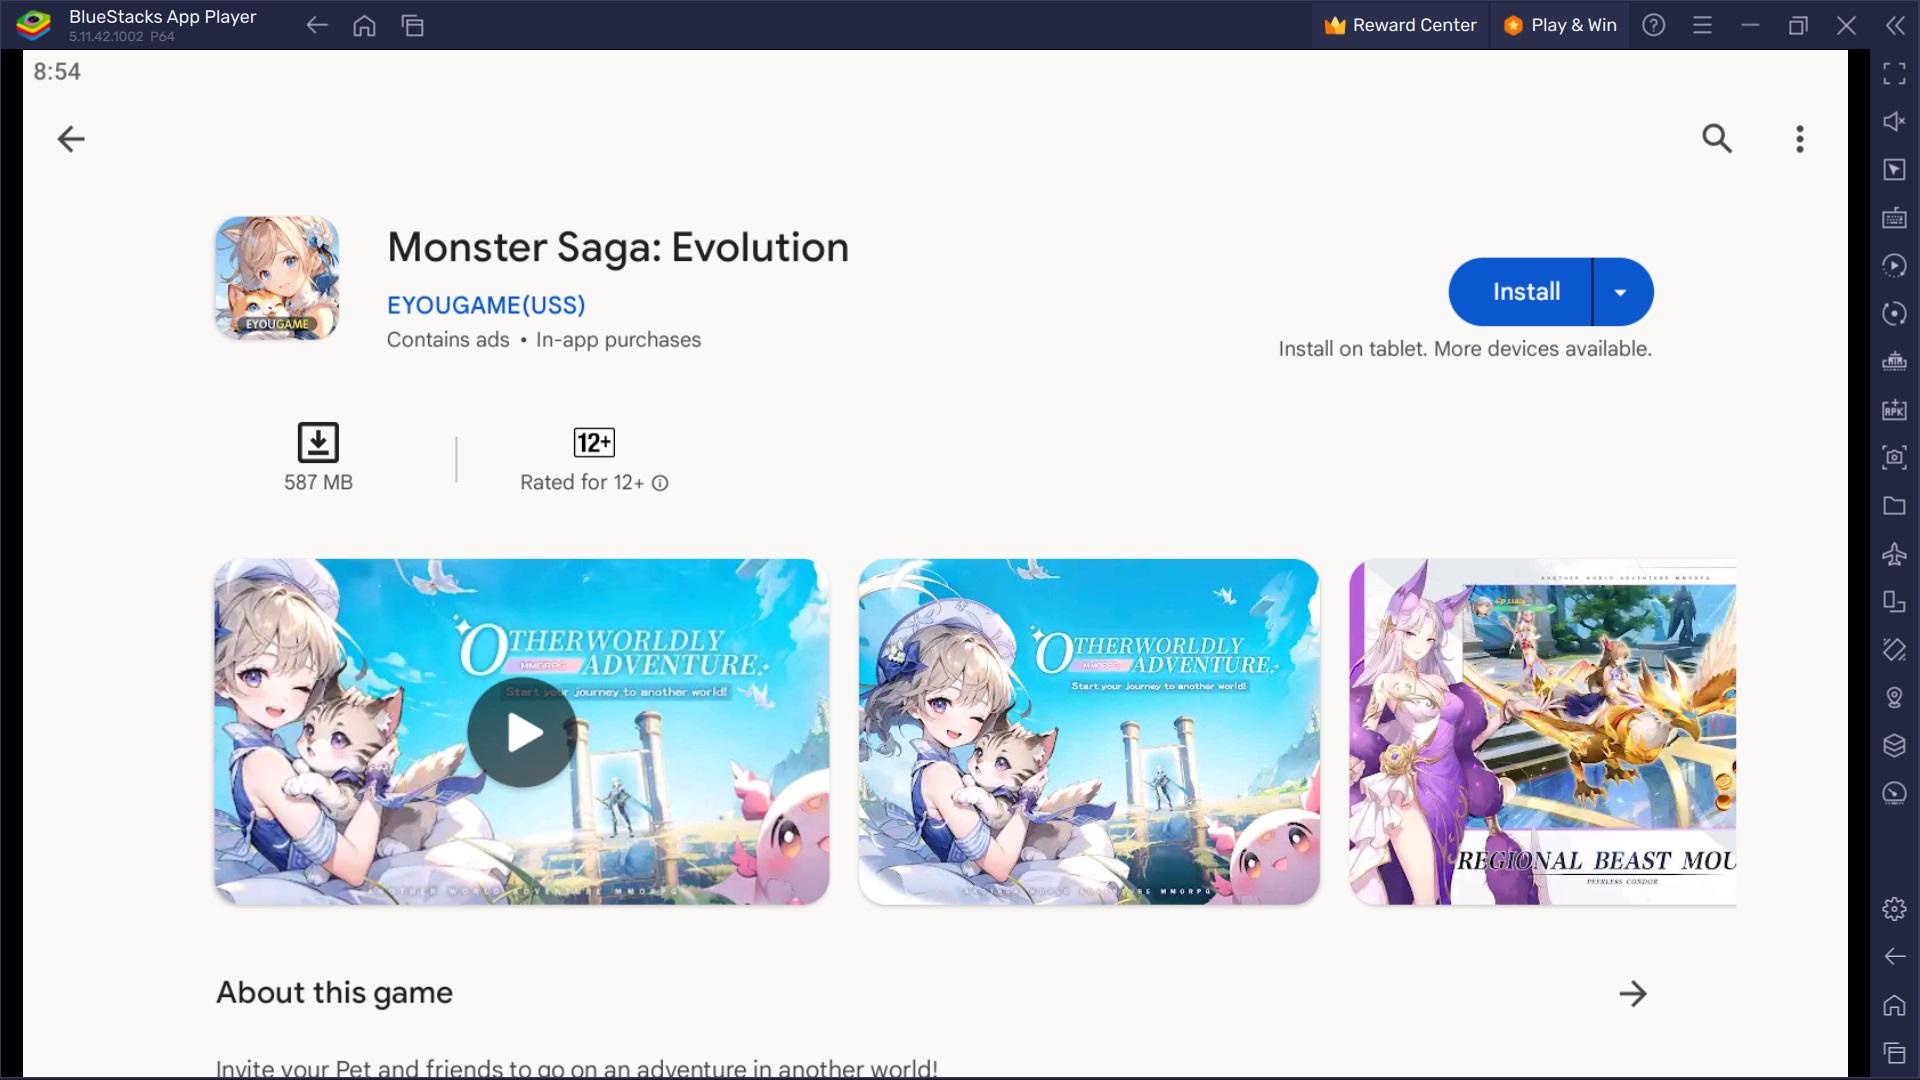Play the Monster Saga trailer video
This screenshot has height=1080, width=1920.
point(520,732)
